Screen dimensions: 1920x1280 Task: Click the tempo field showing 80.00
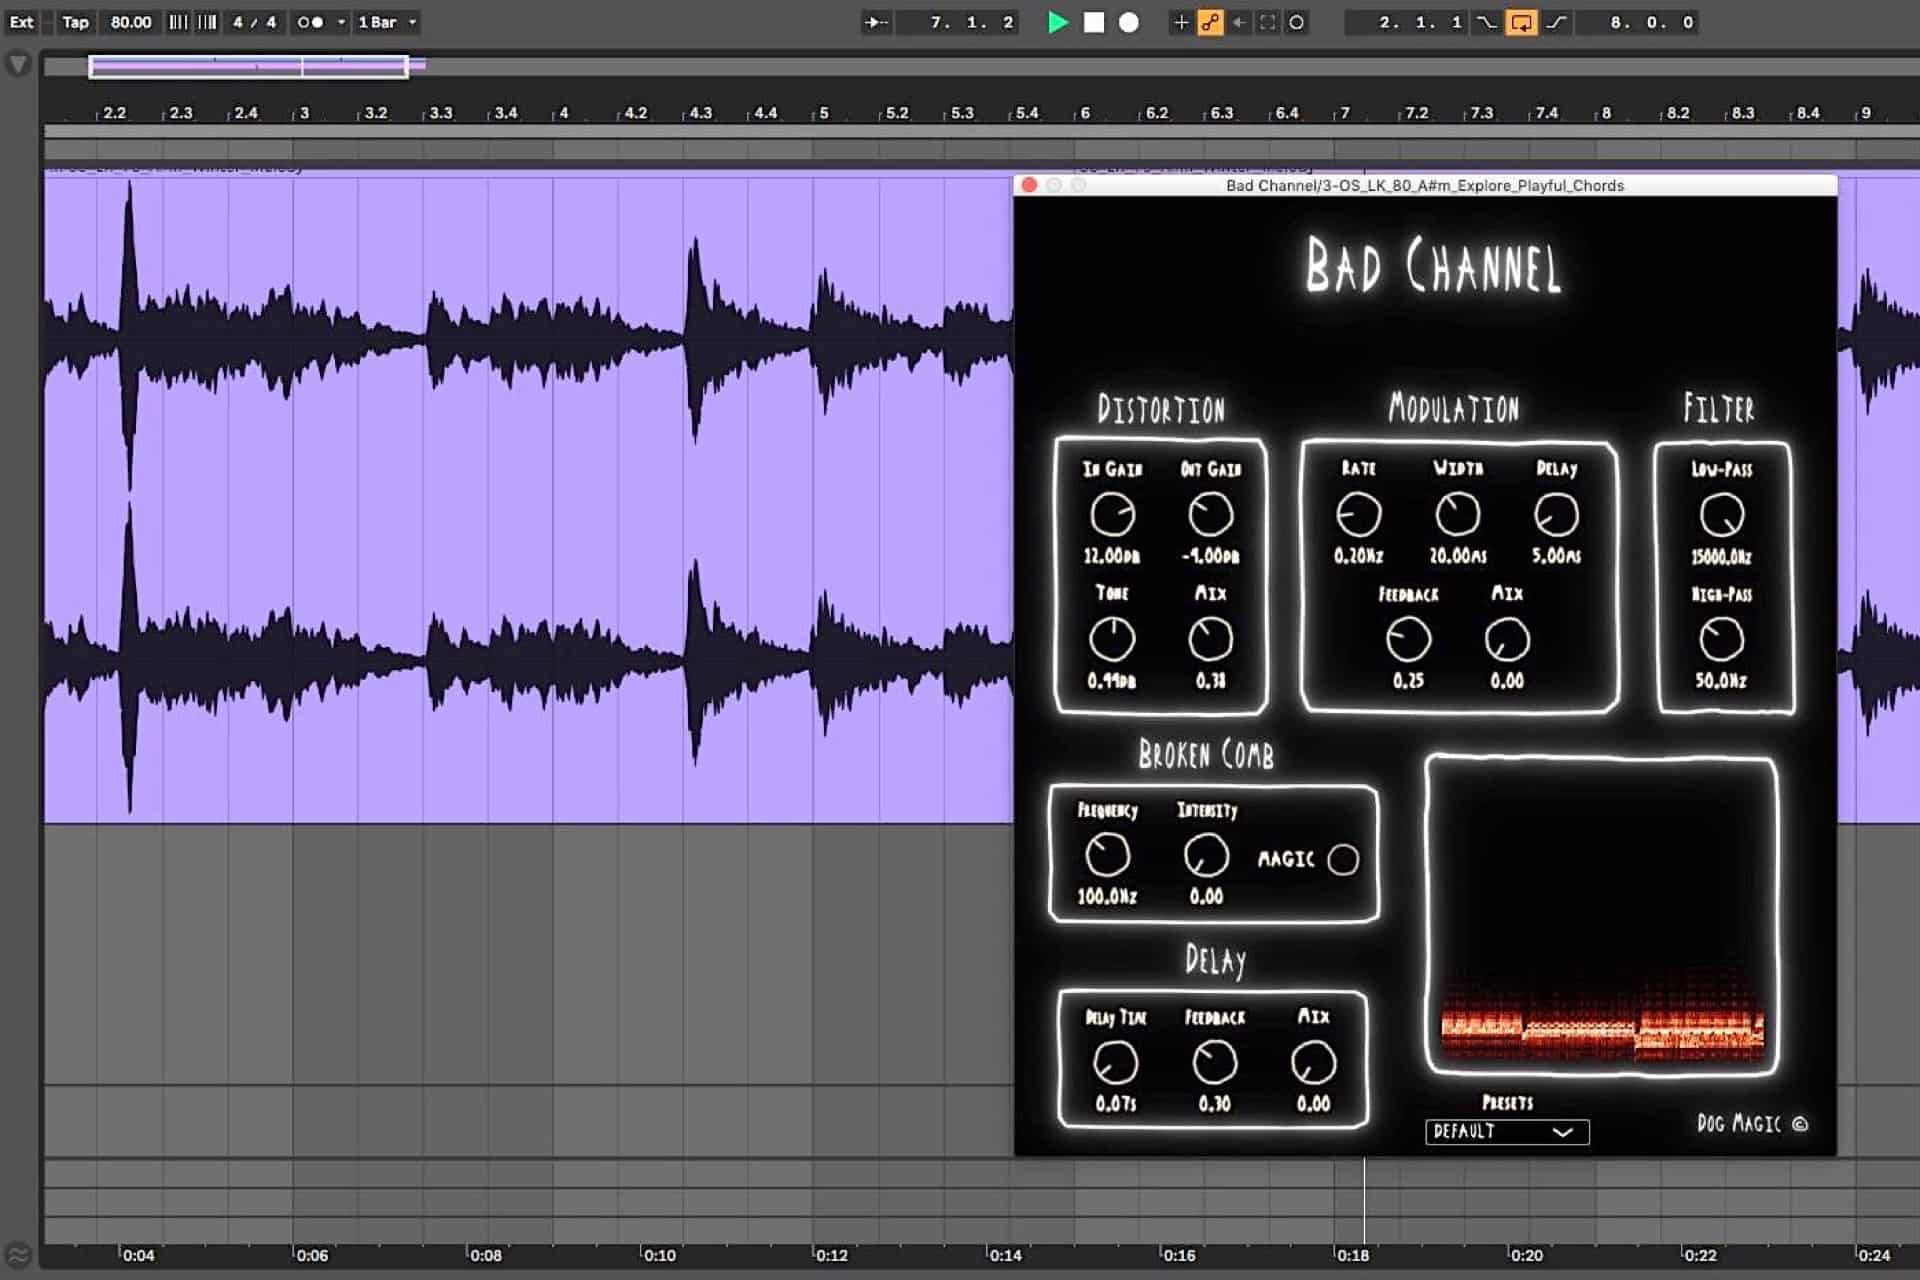130,22
